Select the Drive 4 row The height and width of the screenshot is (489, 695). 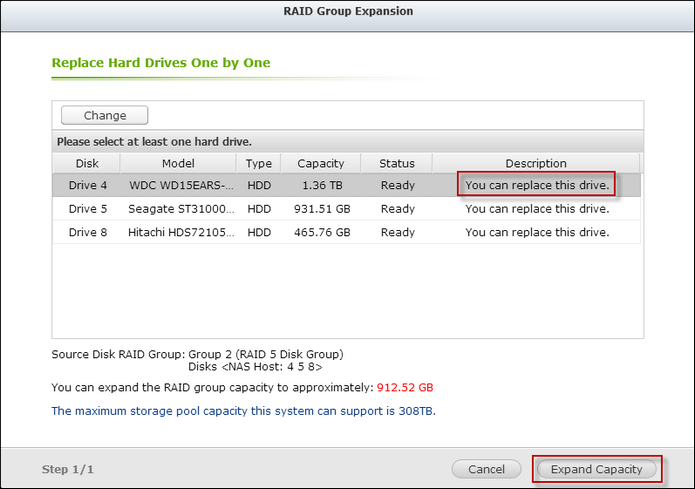click(x=88, y=185)
